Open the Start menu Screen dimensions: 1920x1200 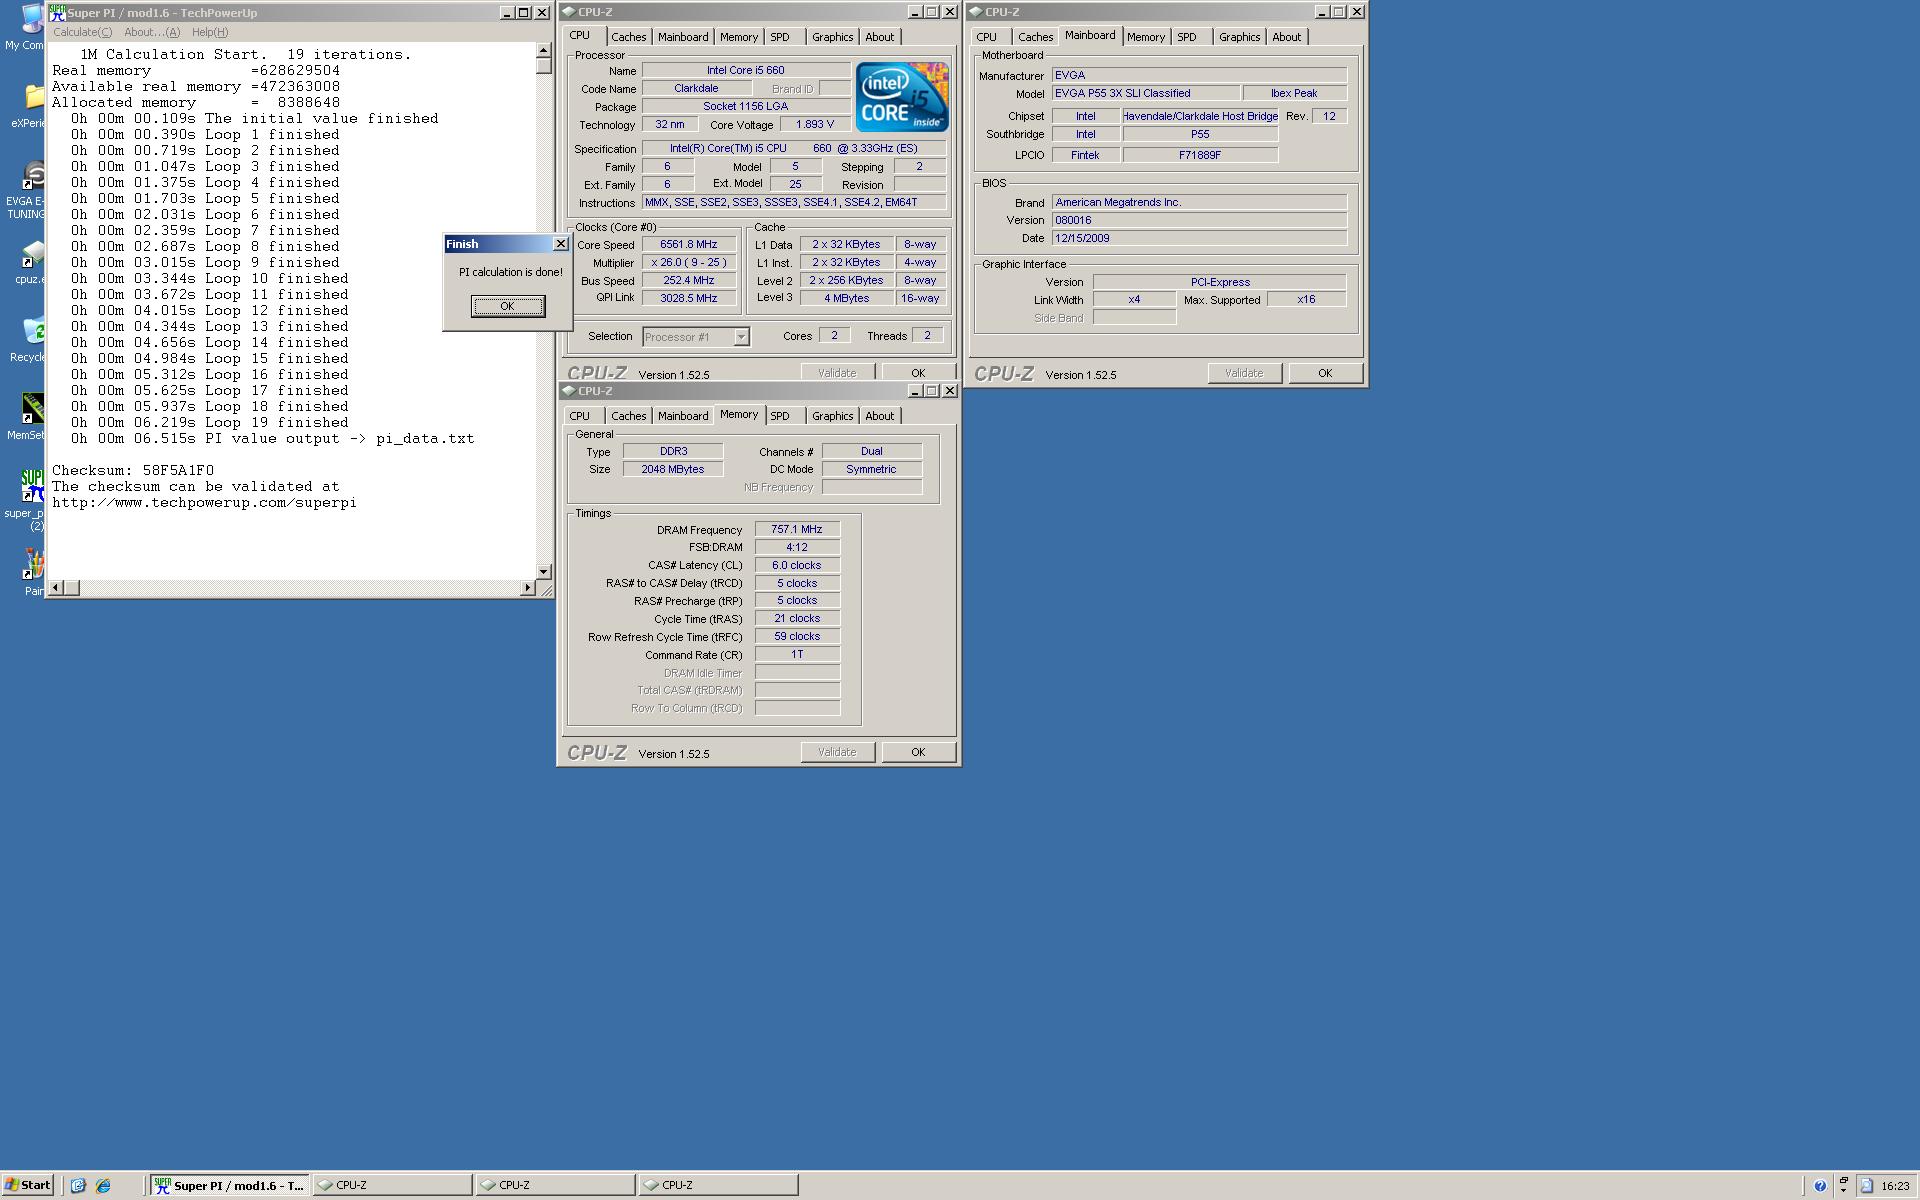pos(28,1185)
